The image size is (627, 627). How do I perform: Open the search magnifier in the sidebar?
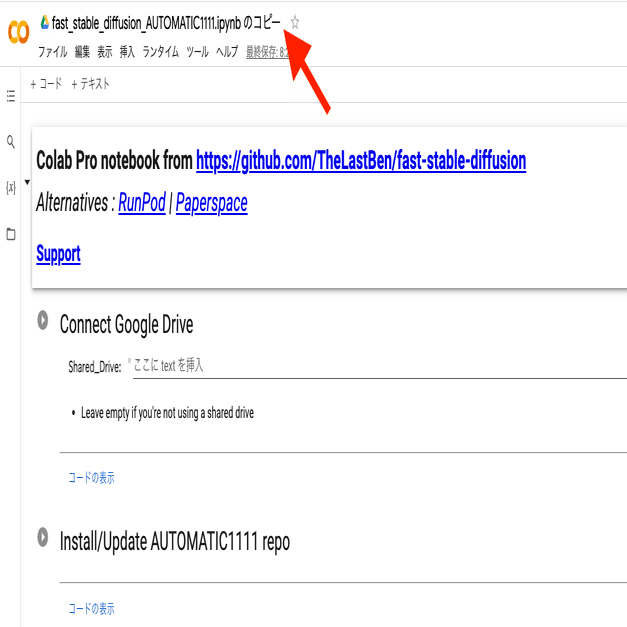point(11,142)
